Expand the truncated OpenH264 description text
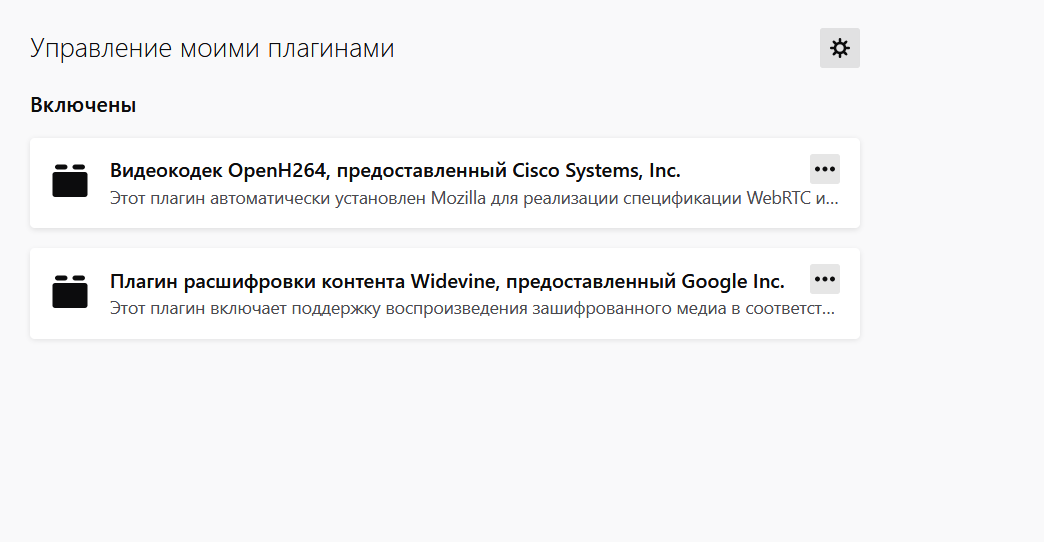 point(474,198)
